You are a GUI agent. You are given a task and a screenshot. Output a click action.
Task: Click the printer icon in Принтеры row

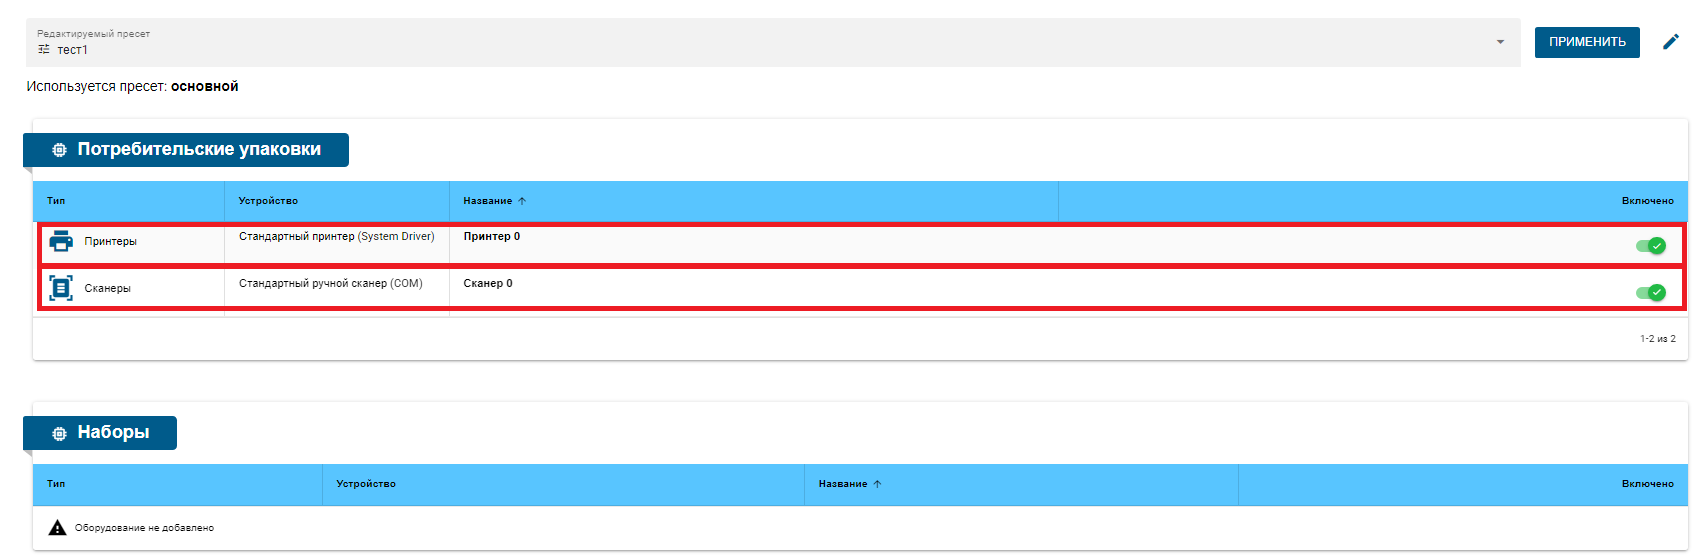pos(61,241)
